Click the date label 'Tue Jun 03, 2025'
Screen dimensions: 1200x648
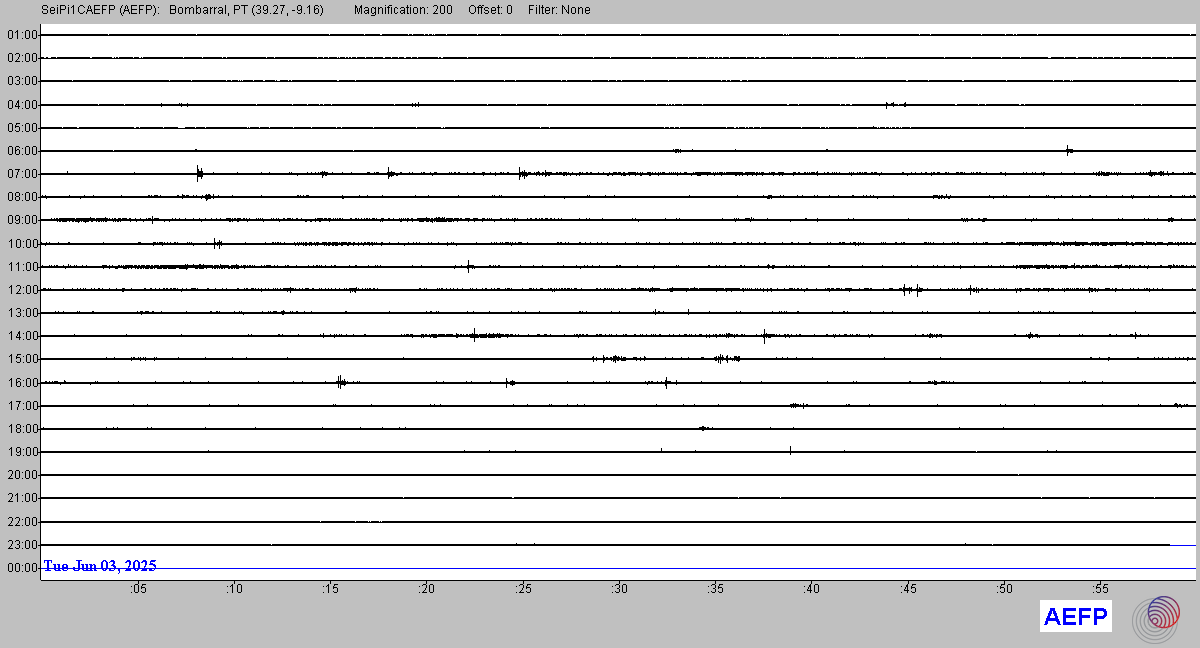(100, 566)
